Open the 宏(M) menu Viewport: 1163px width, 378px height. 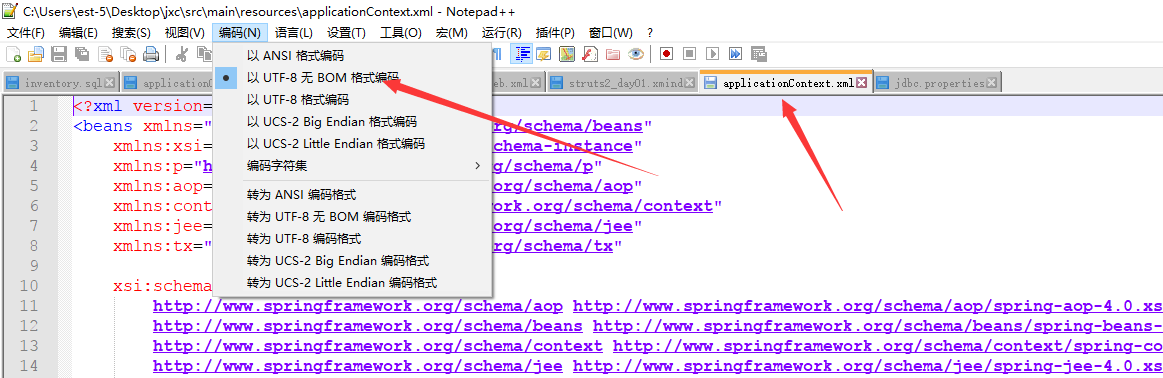tap(452, 33)
